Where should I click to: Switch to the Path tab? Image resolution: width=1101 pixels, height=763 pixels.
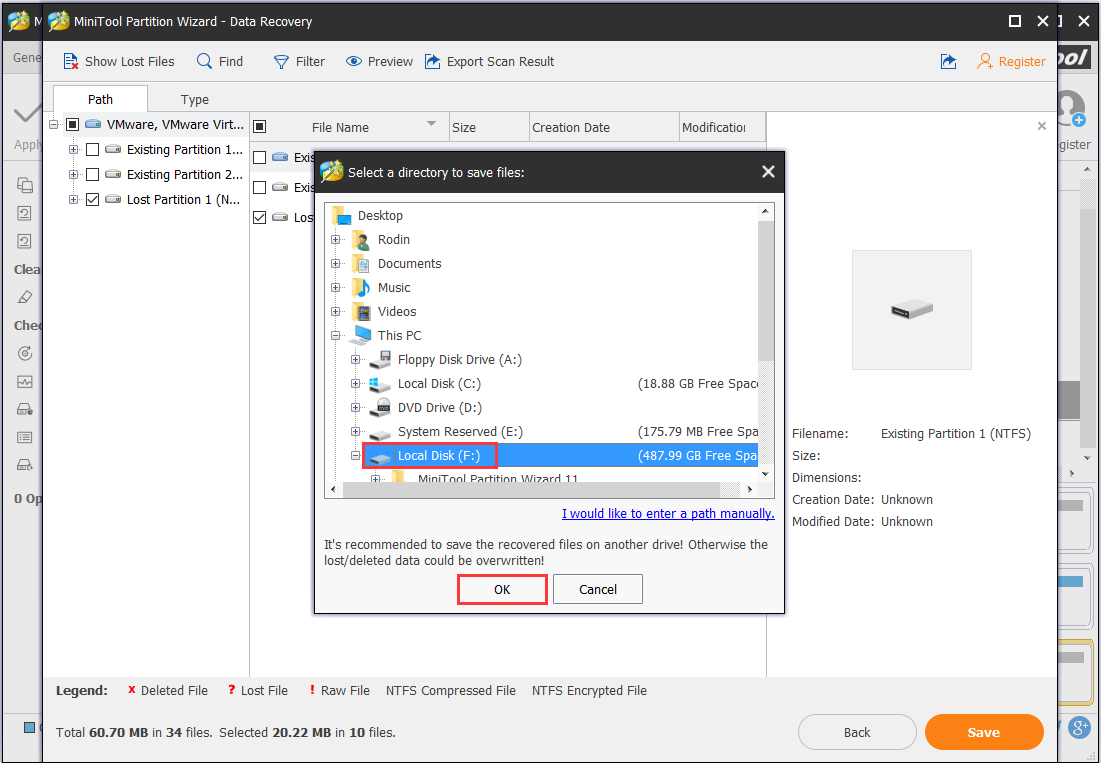pos(100,99)
